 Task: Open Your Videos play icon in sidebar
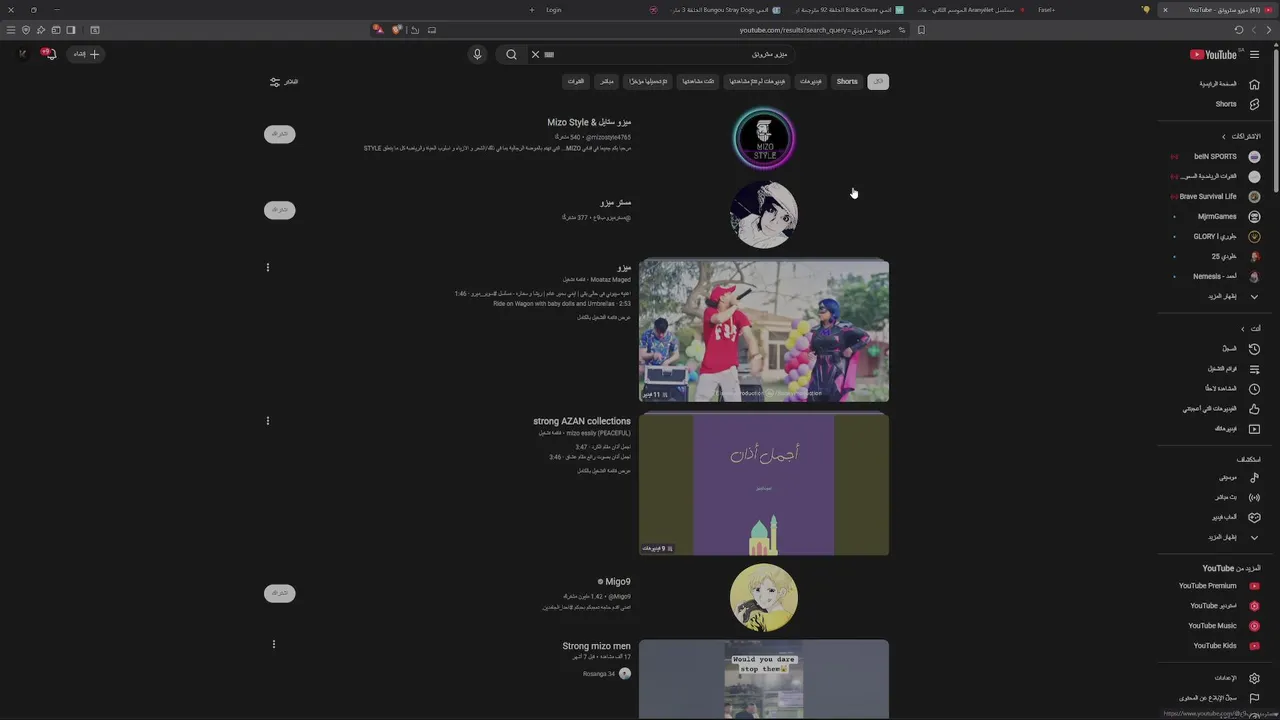point(1254,428)
